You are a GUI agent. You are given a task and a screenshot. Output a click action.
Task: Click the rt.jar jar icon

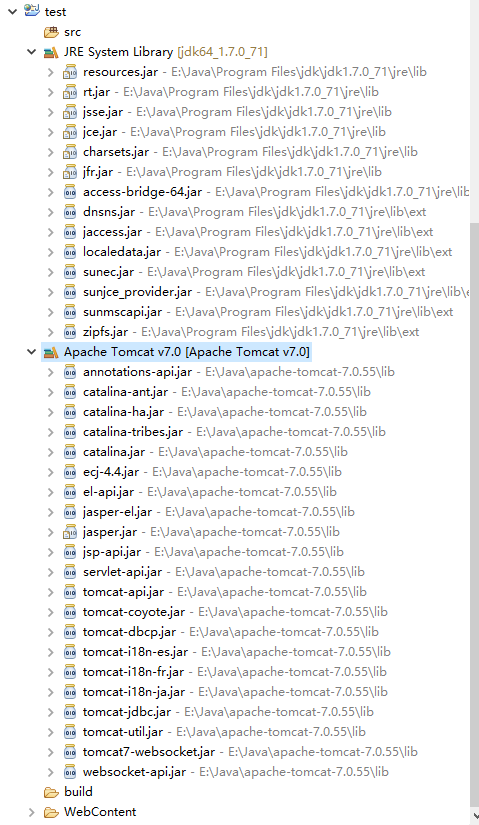point(70,92)
